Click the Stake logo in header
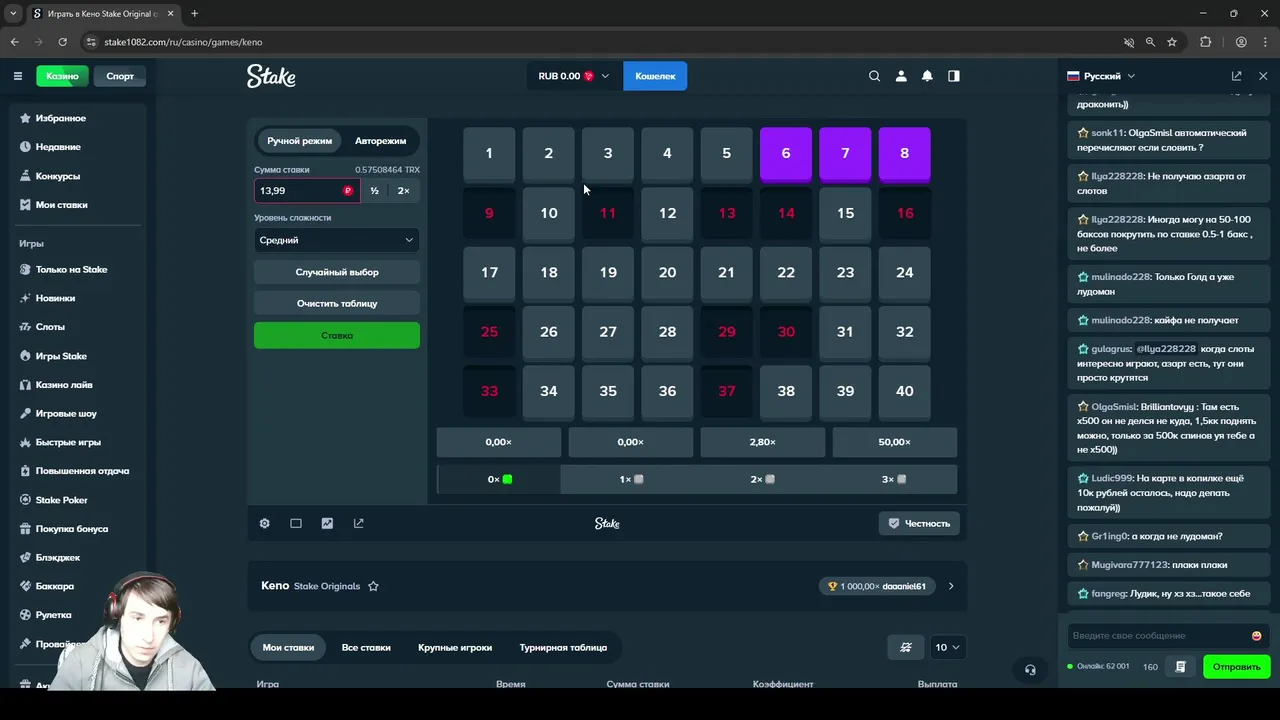Viewport: 1280px width, 720px height. click(x=271, y=76)
